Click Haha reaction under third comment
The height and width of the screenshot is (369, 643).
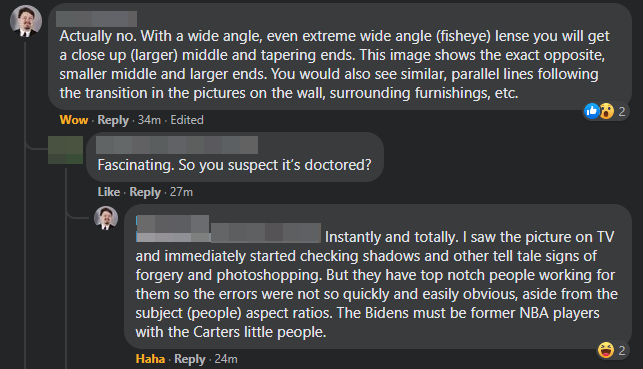(x=150, y=359)
